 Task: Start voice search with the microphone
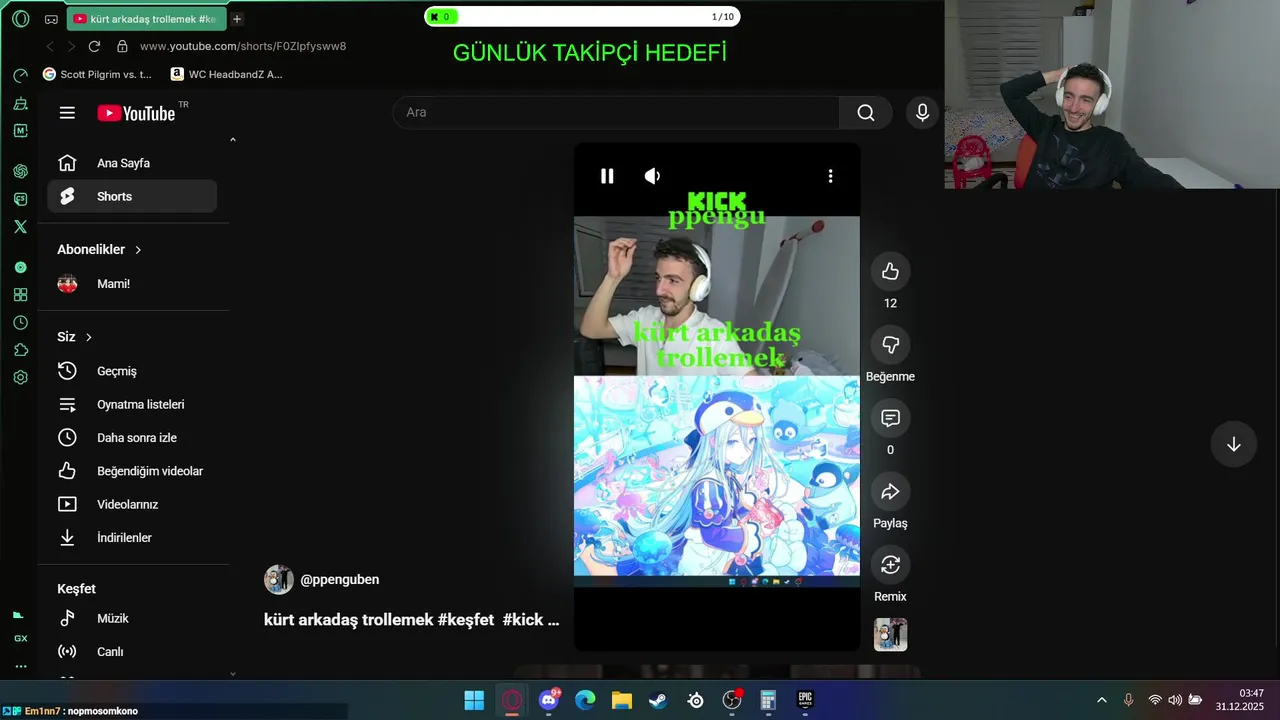pos(922,113)
